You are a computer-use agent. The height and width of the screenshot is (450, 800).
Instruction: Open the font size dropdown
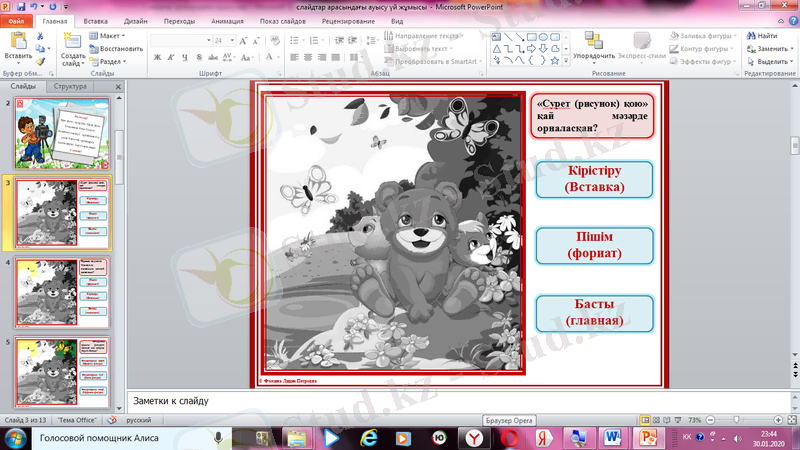[x=231, y=41]
